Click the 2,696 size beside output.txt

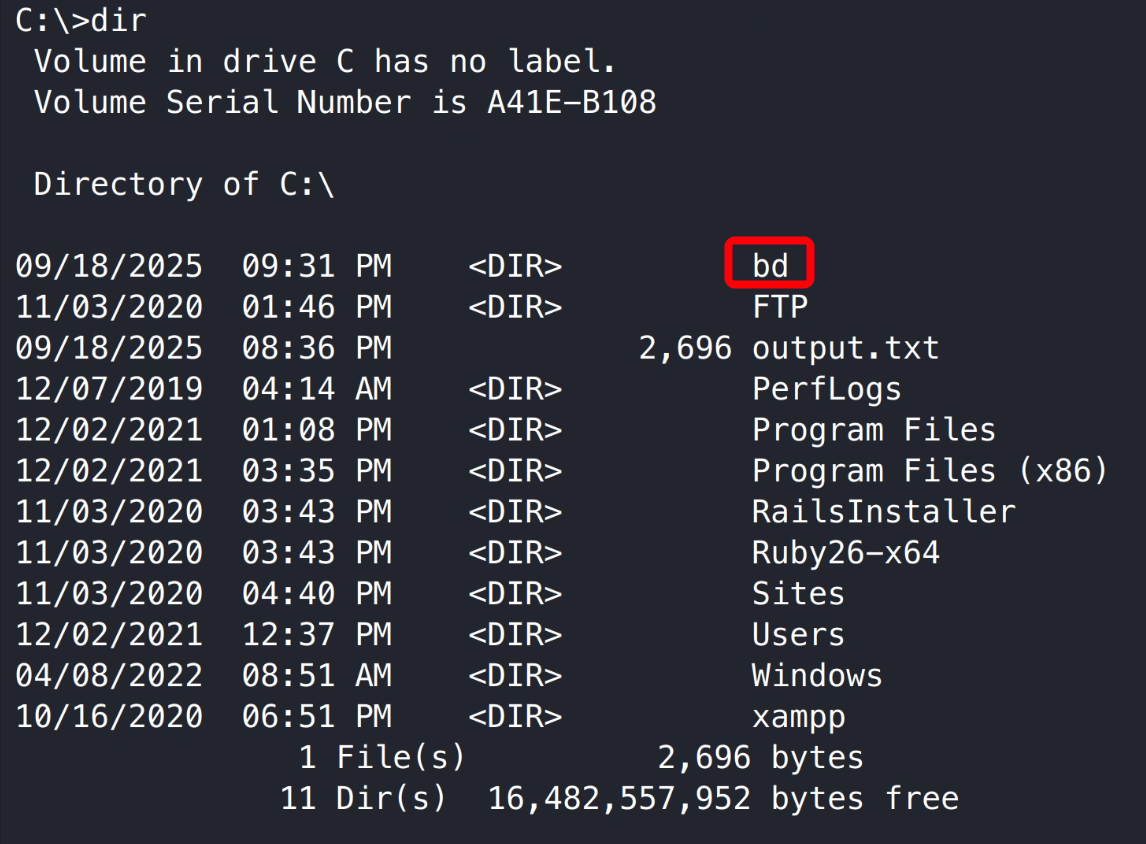point(685,348)
